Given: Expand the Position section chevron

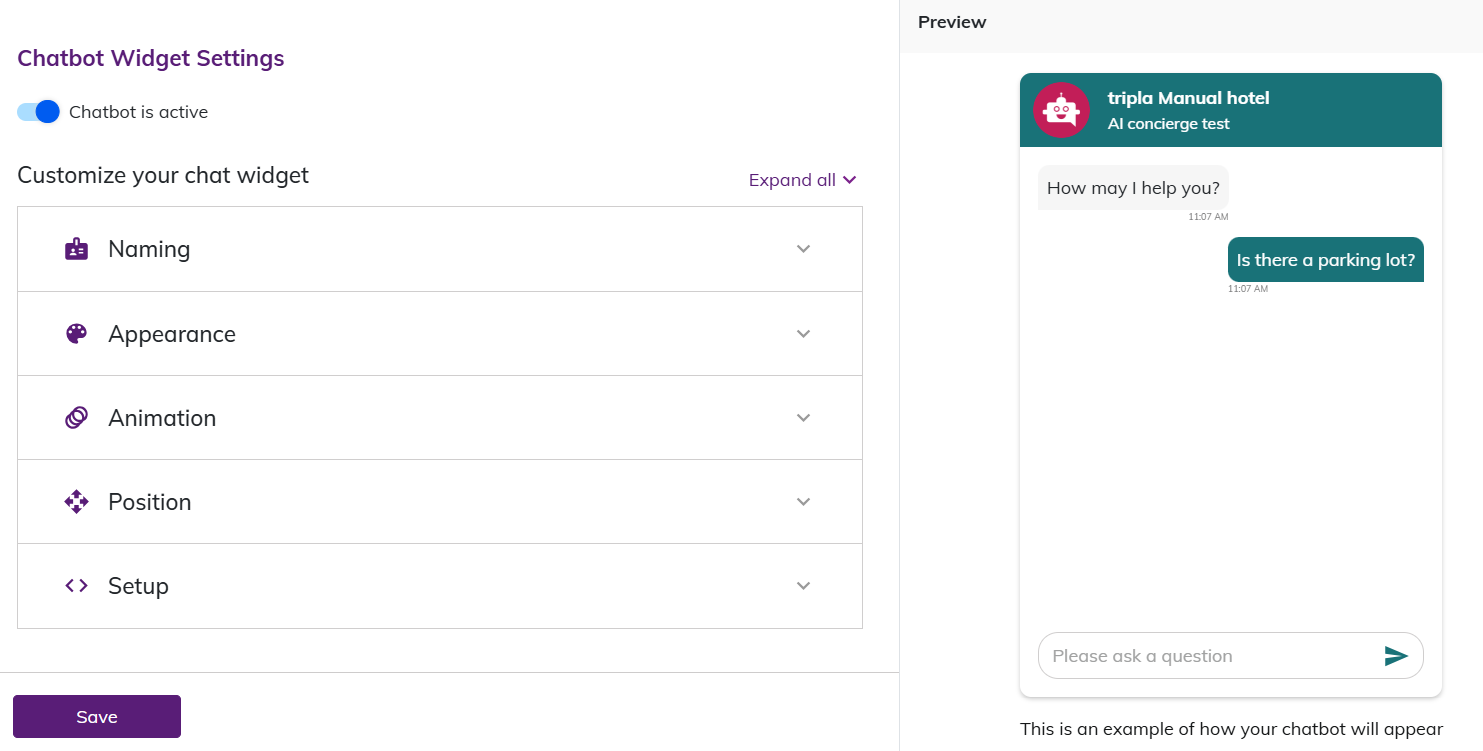Looking at the screenshot, I should tap(803, 502).
